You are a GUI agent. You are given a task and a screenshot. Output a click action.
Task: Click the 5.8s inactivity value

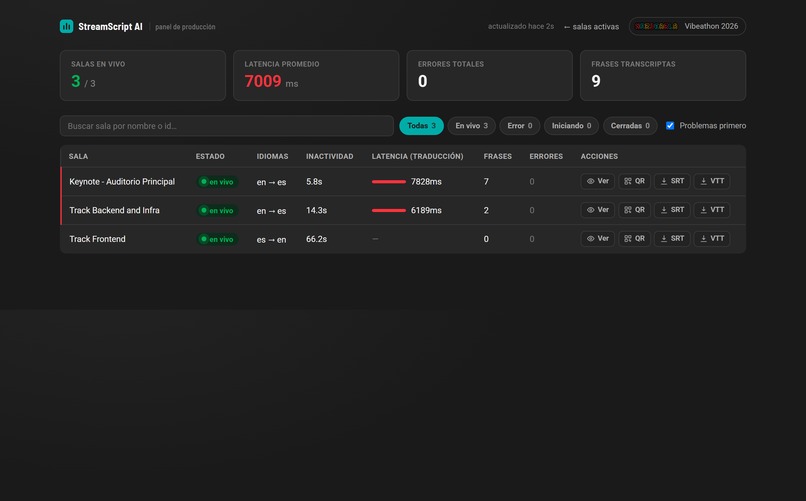[x=314, y=181]
